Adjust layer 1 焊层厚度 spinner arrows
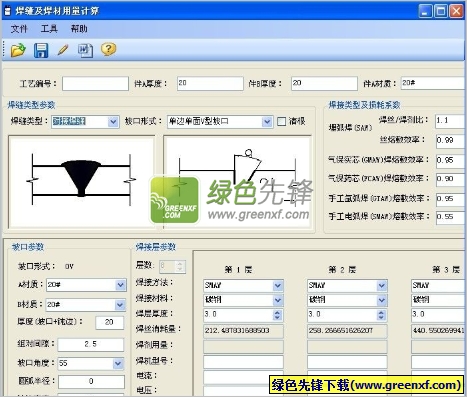The height and width of the screenshot is (397, 467). 277,315
